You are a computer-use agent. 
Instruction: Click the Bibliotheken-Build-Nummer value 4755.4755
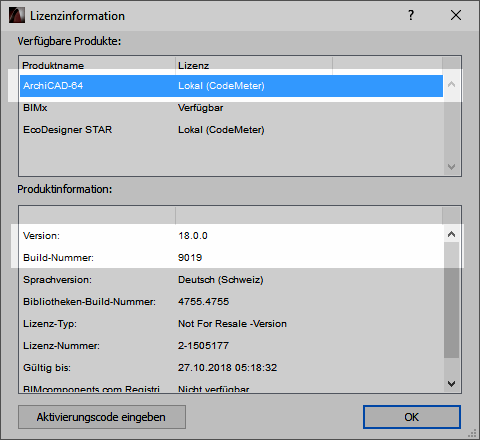[x=203, y=302]
